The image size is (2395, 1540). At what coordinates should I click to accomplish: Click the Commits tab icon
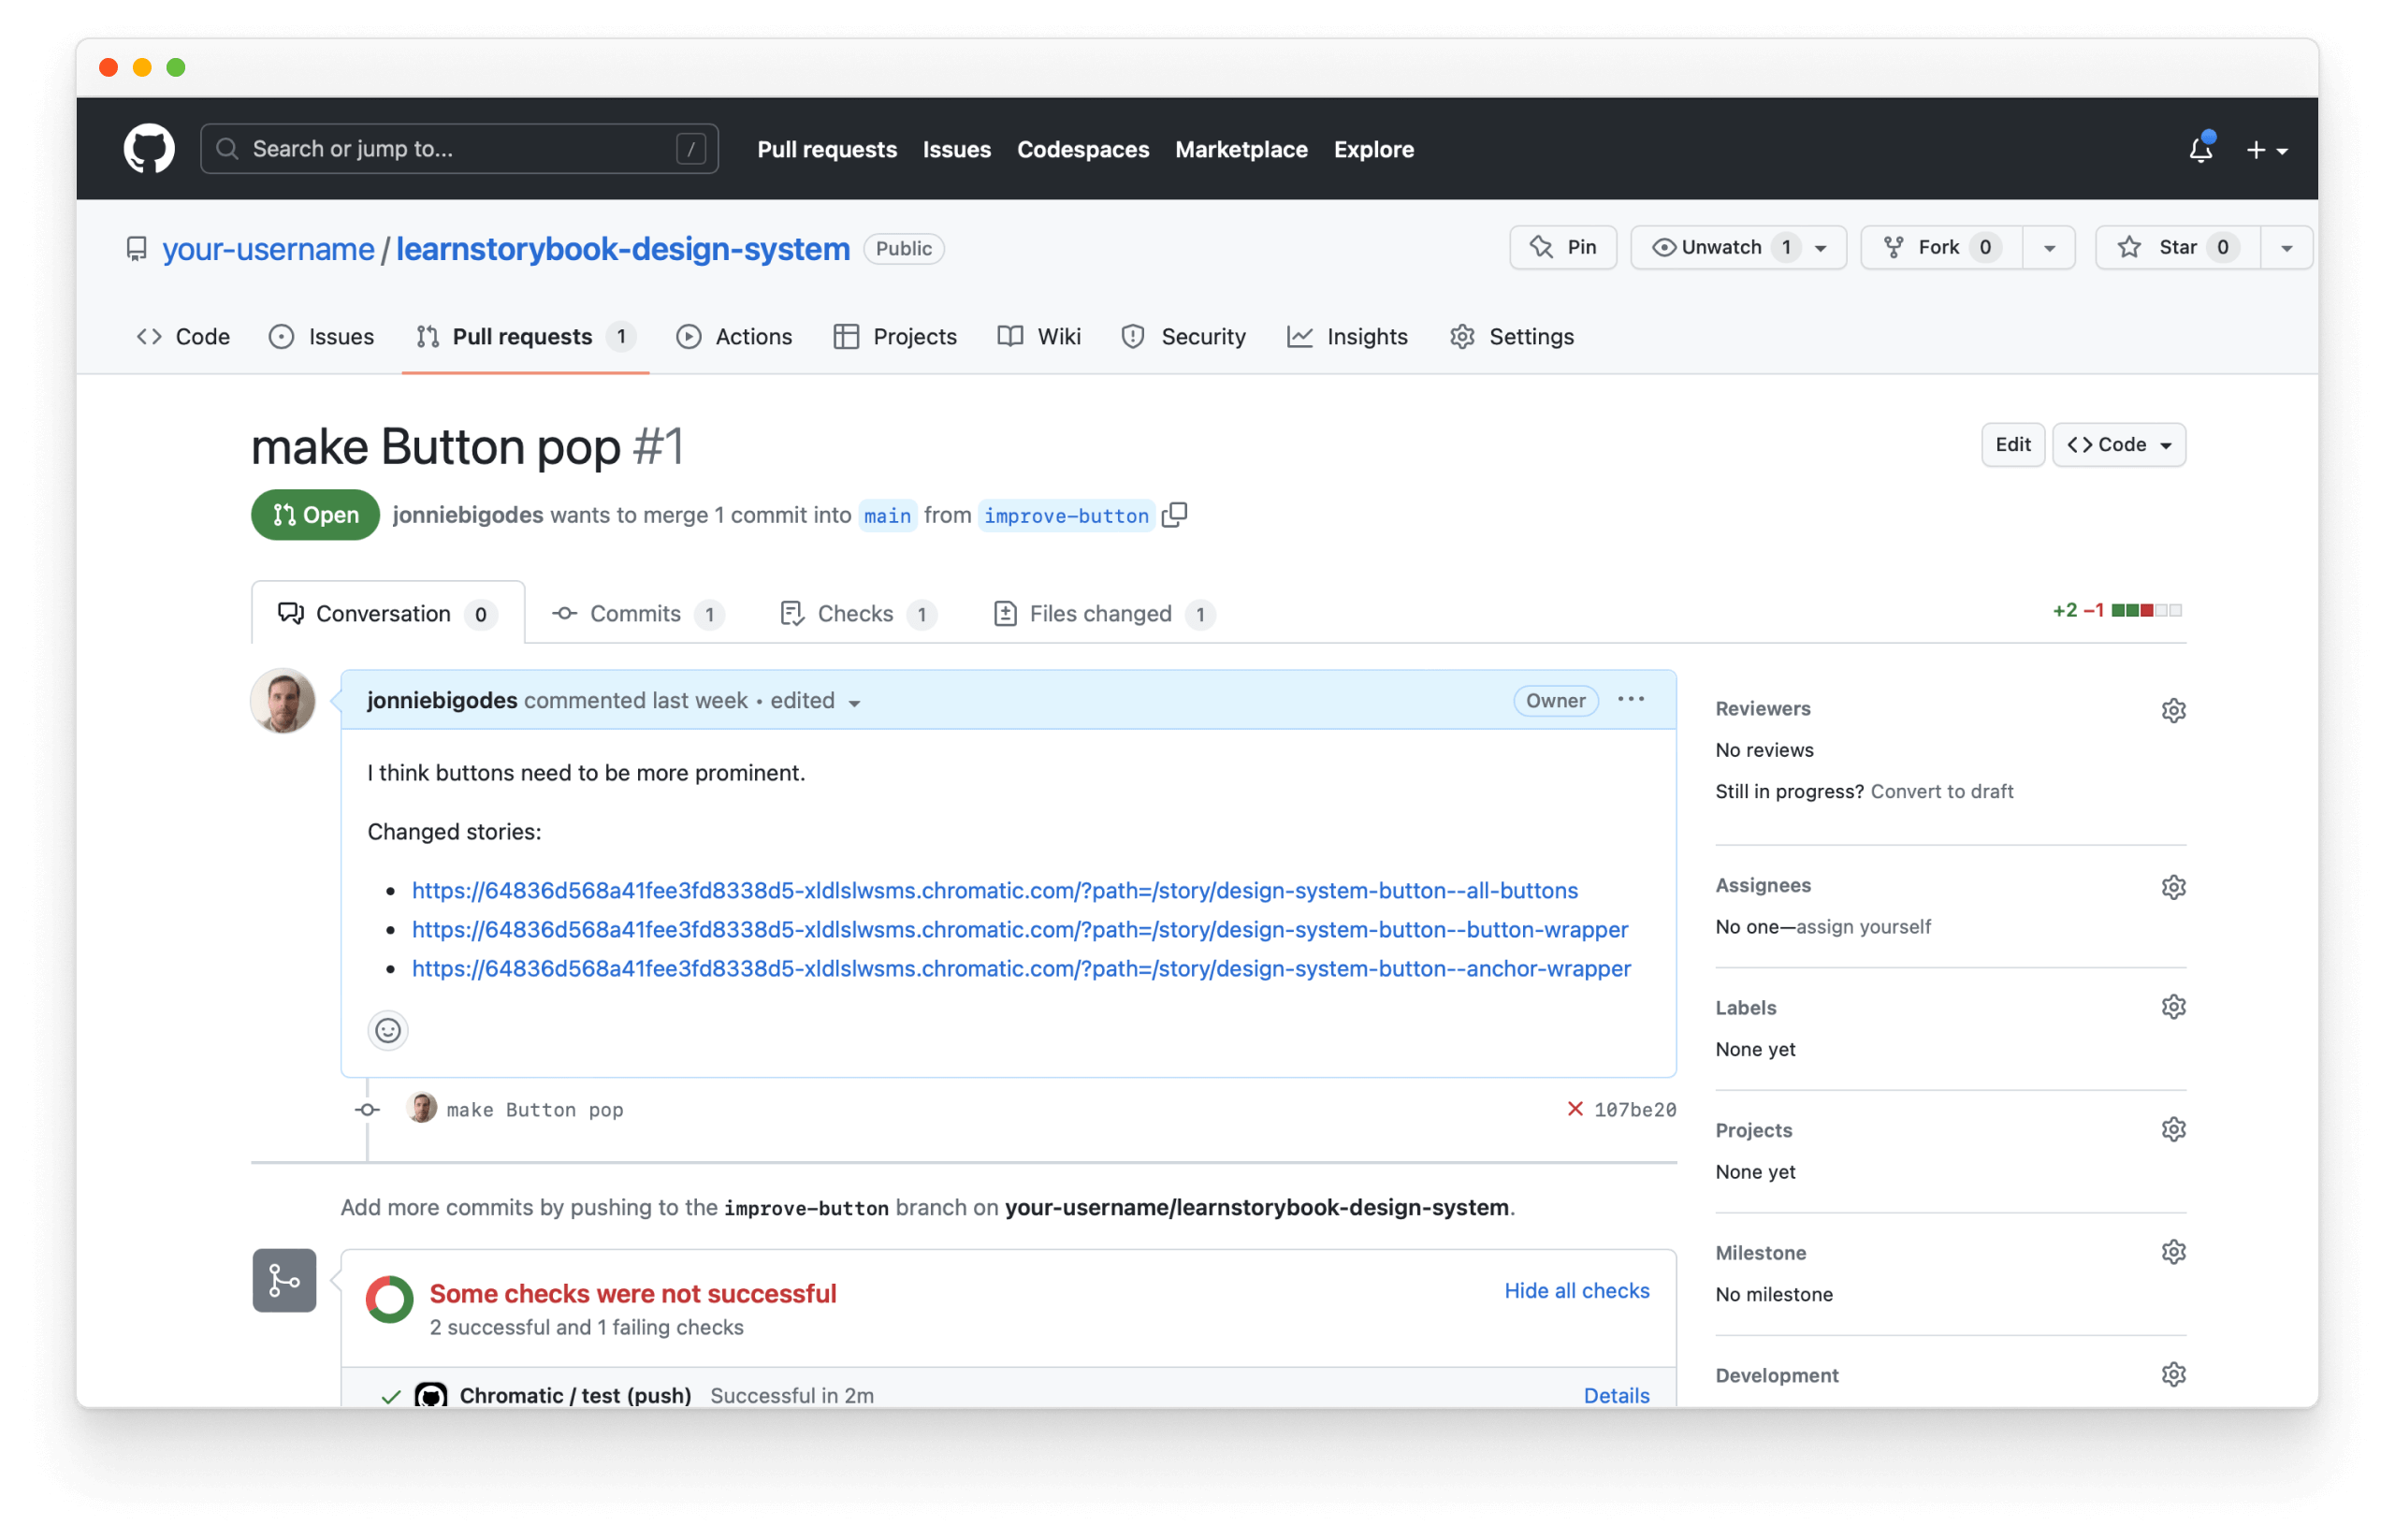567,613
